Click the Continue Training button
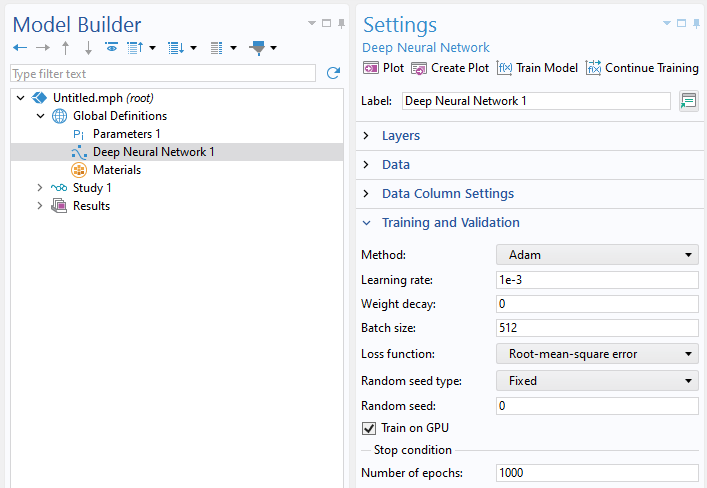 [x=642, y=68]
